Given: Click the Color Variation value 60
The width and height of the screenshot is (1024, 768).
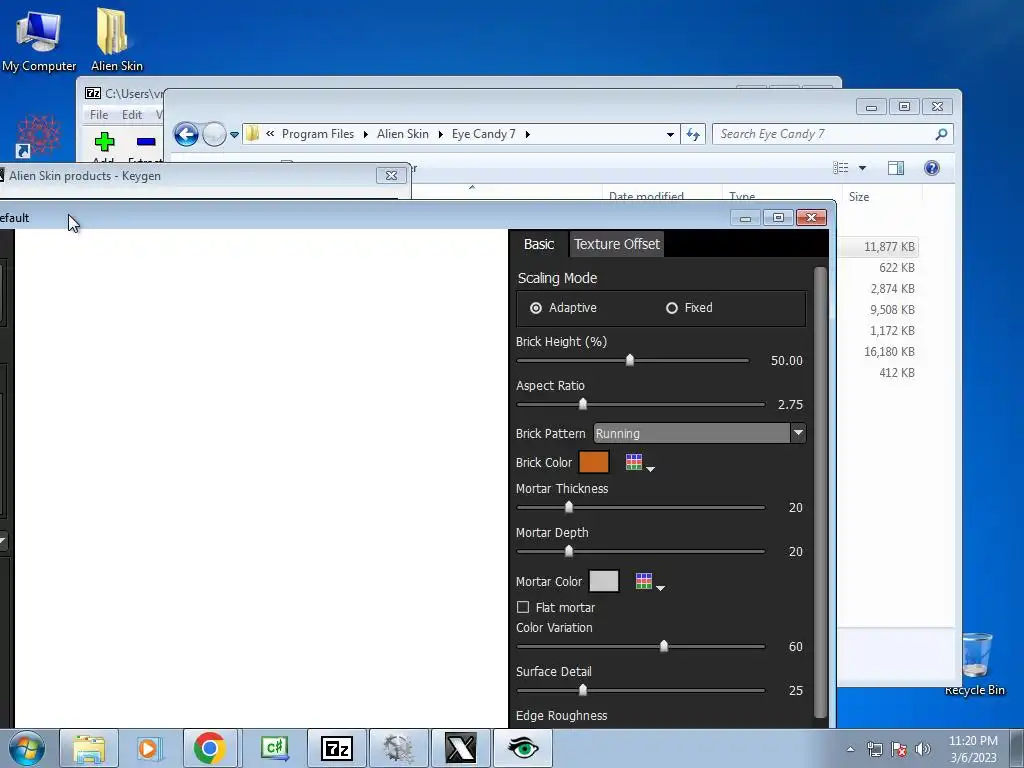Looking at the screenshot, I should pos(795,647).
